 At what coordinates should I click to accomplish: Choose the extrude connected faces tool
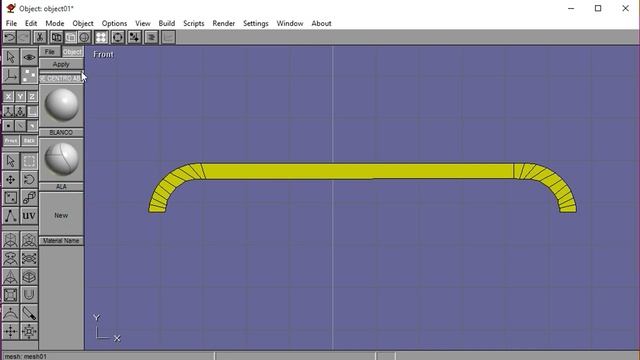point(29,240)
